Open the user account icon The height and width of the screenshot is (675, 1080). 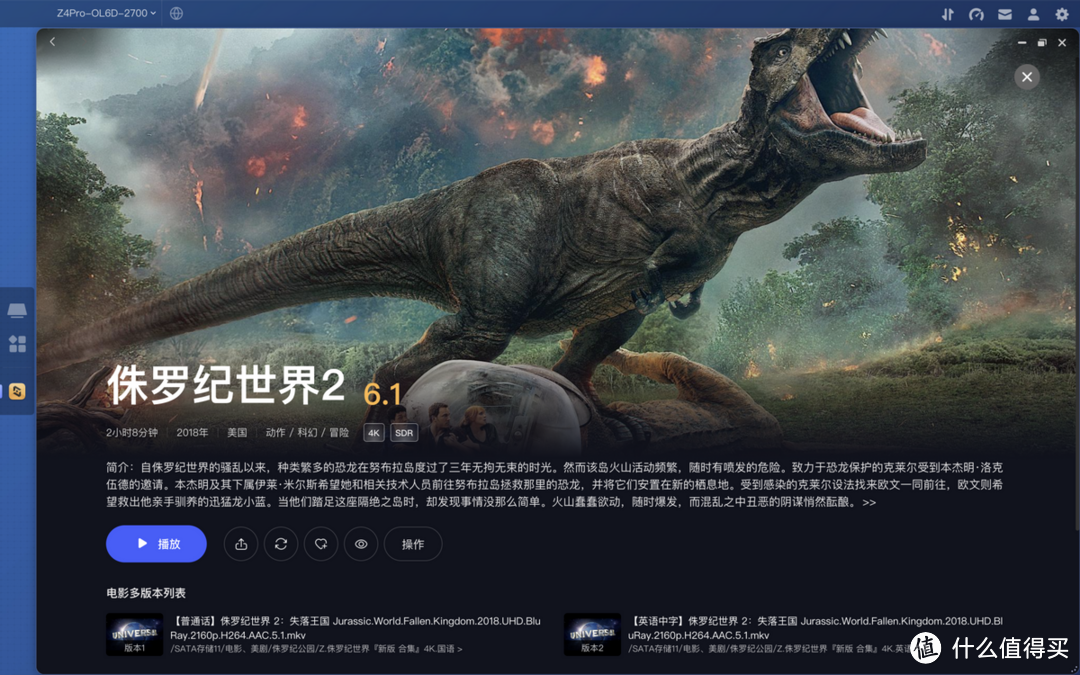(1033, 14)
